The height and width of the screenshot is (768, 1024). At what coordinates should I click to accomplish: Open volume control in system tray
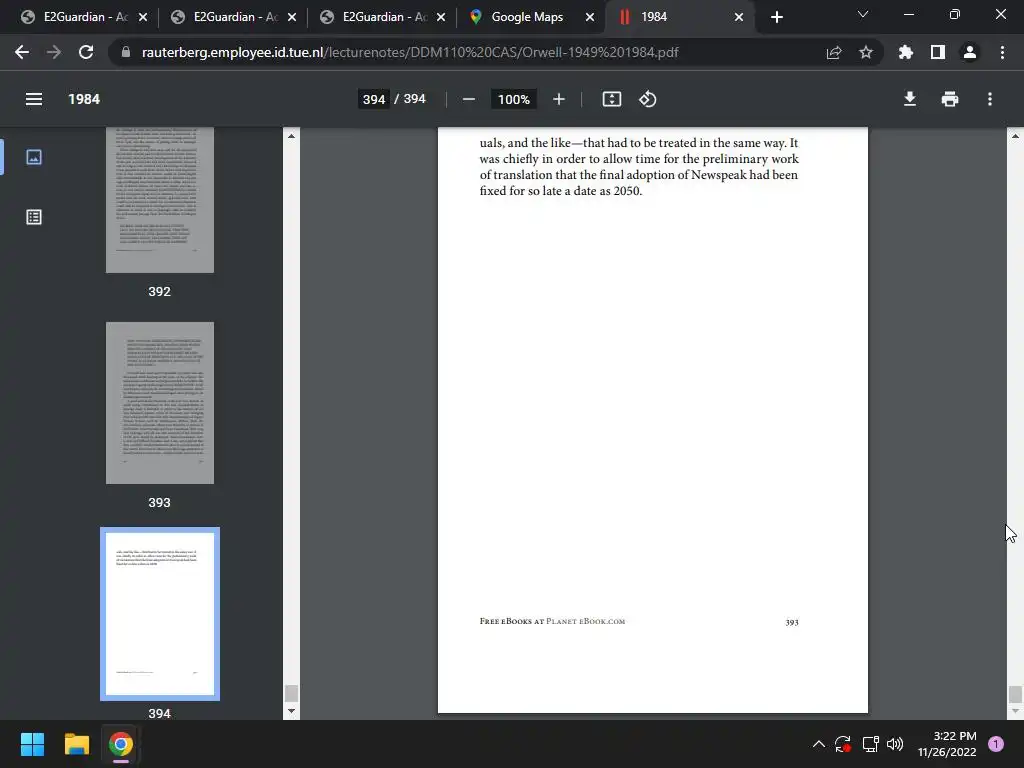tap(895, 744)
